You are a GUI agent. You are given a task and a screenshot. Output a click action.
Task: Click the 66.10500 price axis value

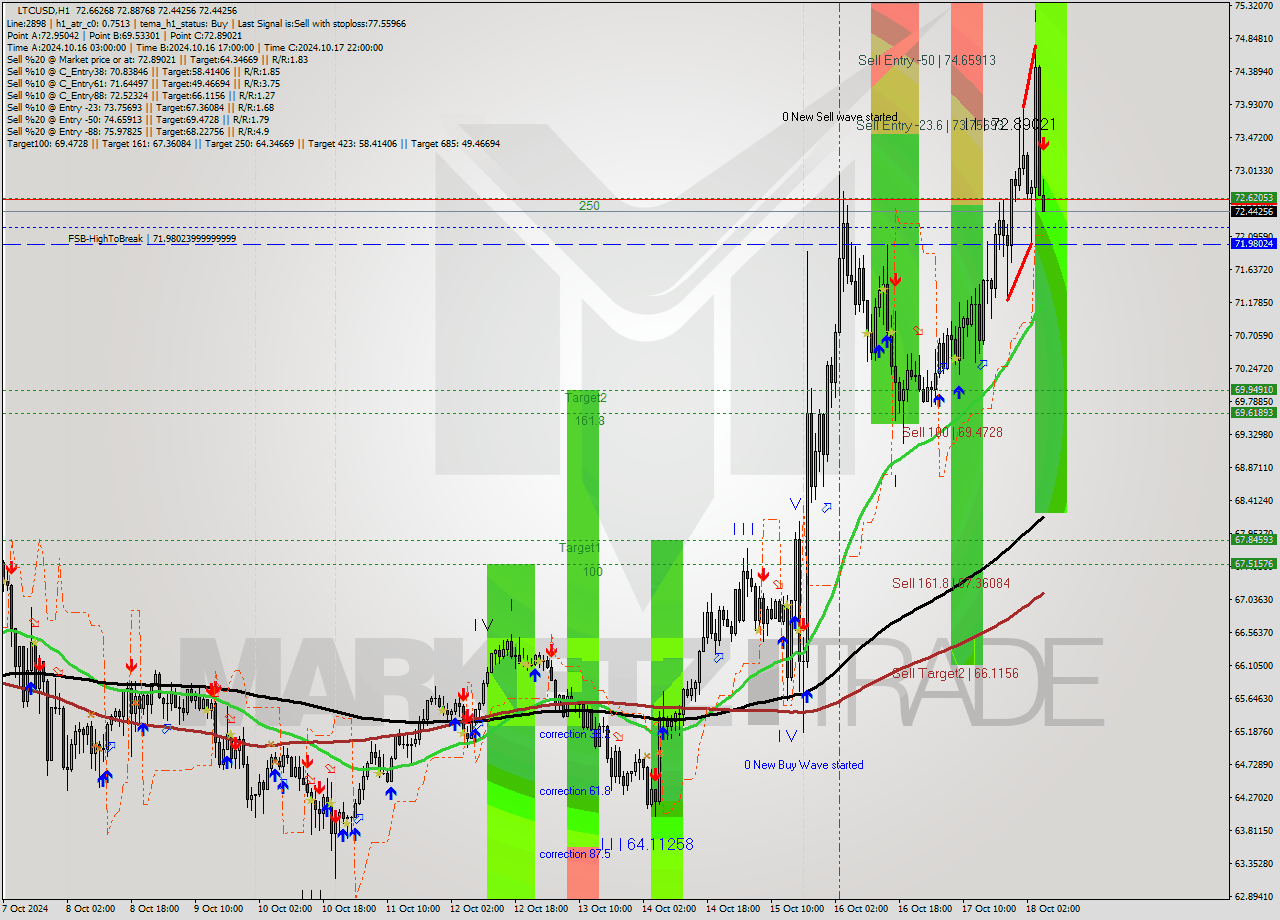point(1254,665)
